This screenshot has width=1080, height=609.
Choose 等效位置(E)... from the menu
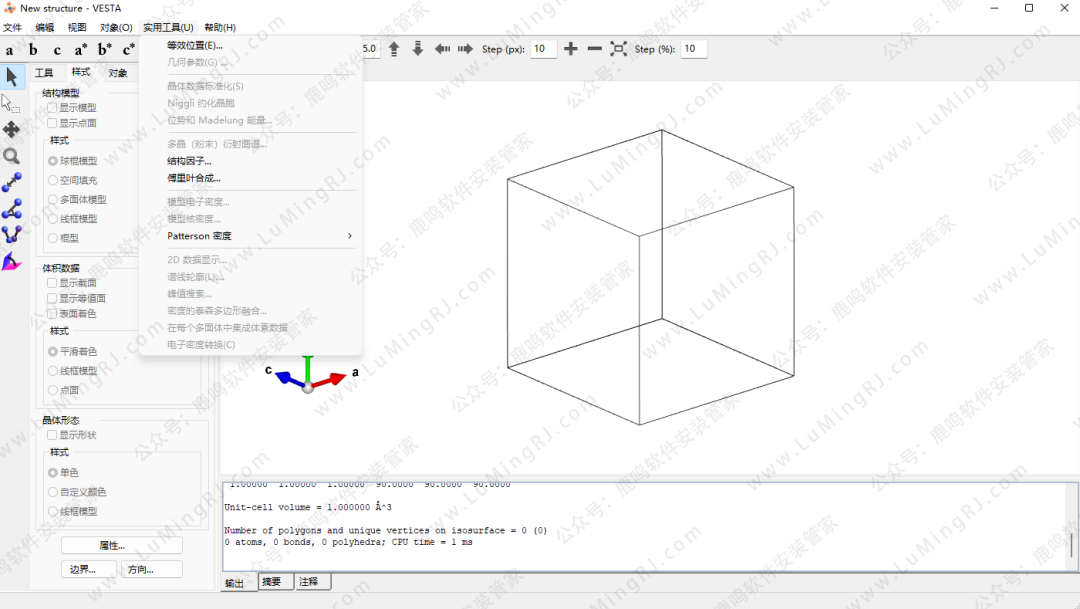195,45
